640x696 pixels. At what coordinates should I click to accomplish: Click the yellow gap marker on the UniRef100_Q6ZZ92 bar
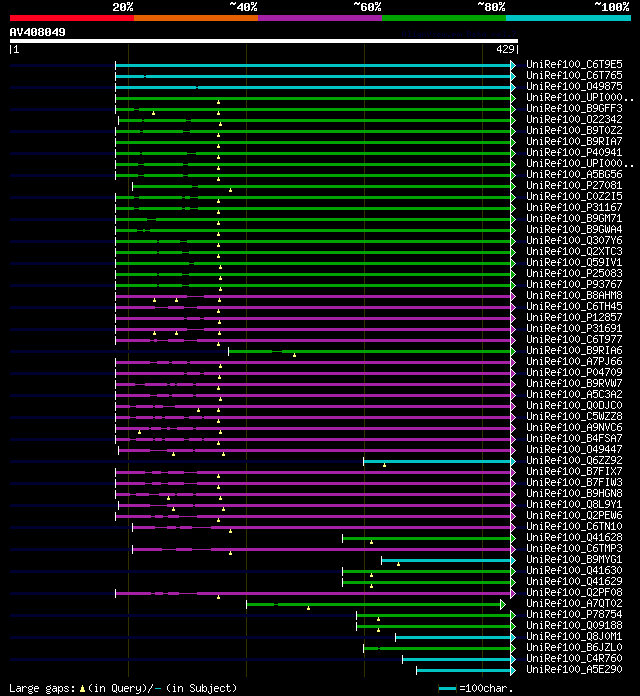(x=384, y=465)
